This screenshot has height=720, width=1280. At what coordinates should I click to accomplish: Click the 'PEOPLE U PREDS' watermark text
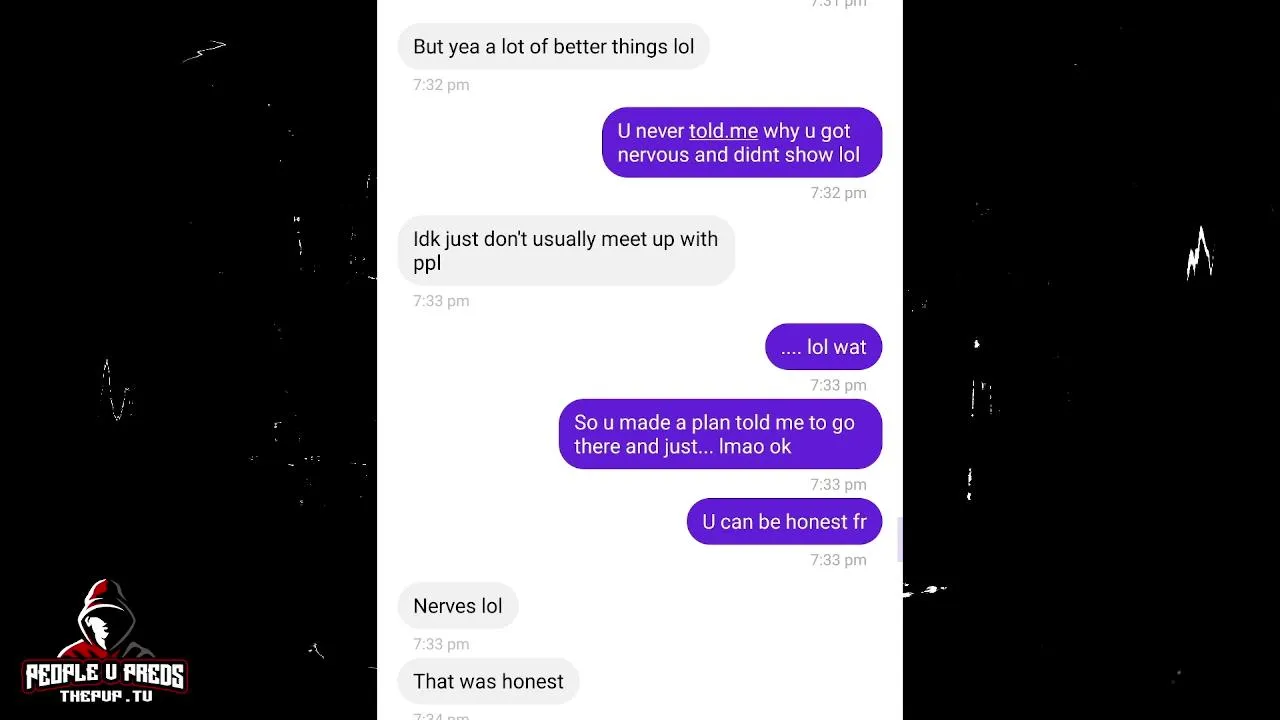point(105,676)
